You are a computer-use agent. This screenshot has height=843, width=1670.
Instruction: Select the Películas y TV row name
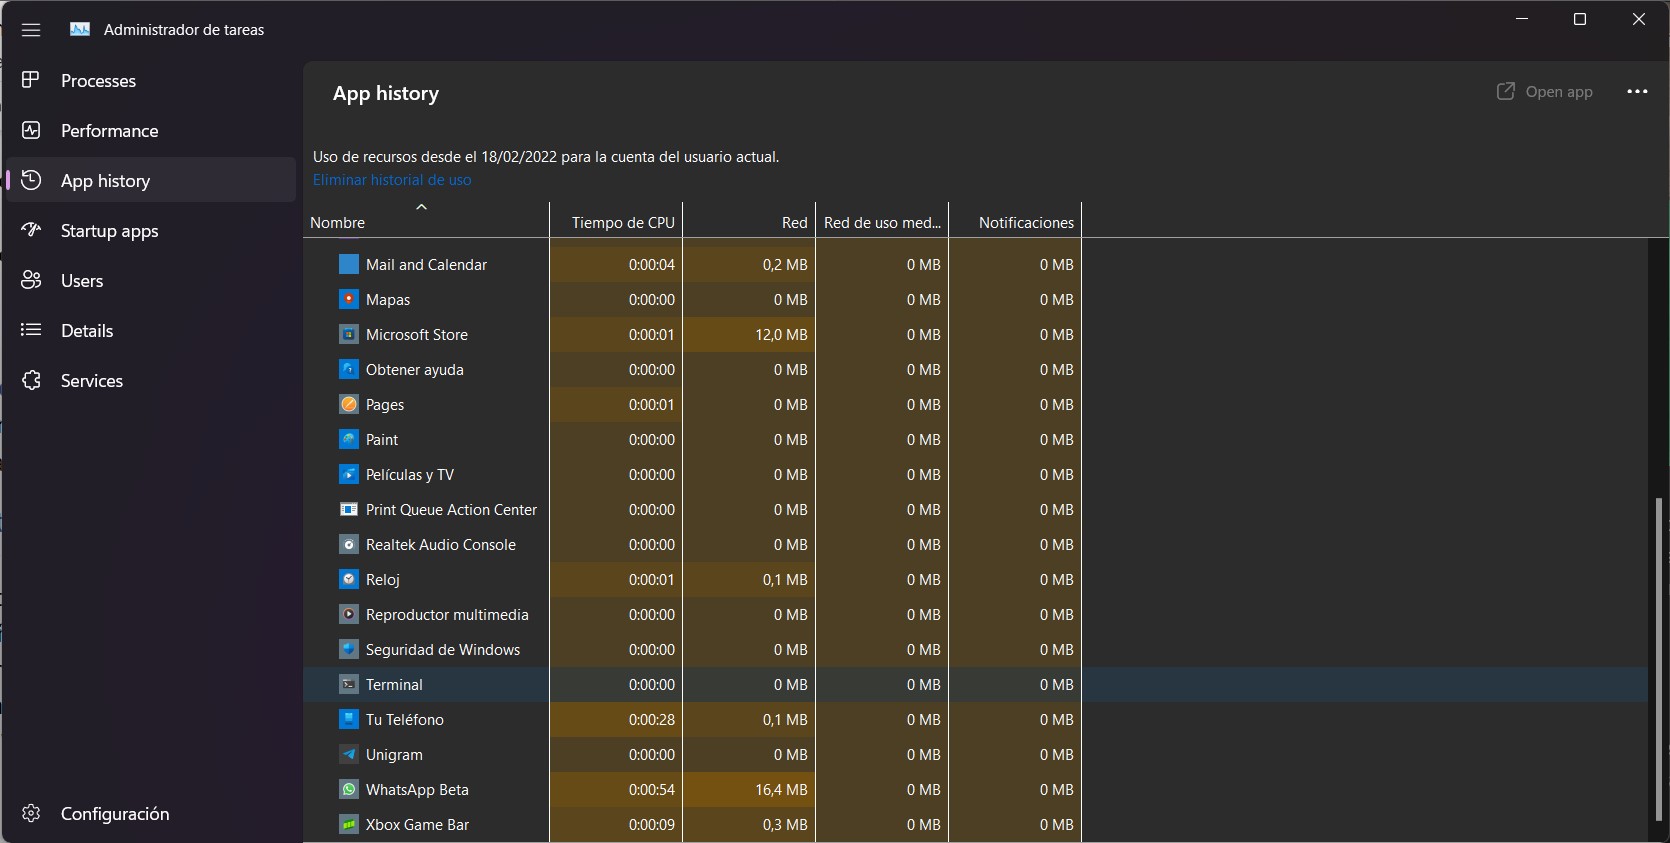tap(410, 475)
